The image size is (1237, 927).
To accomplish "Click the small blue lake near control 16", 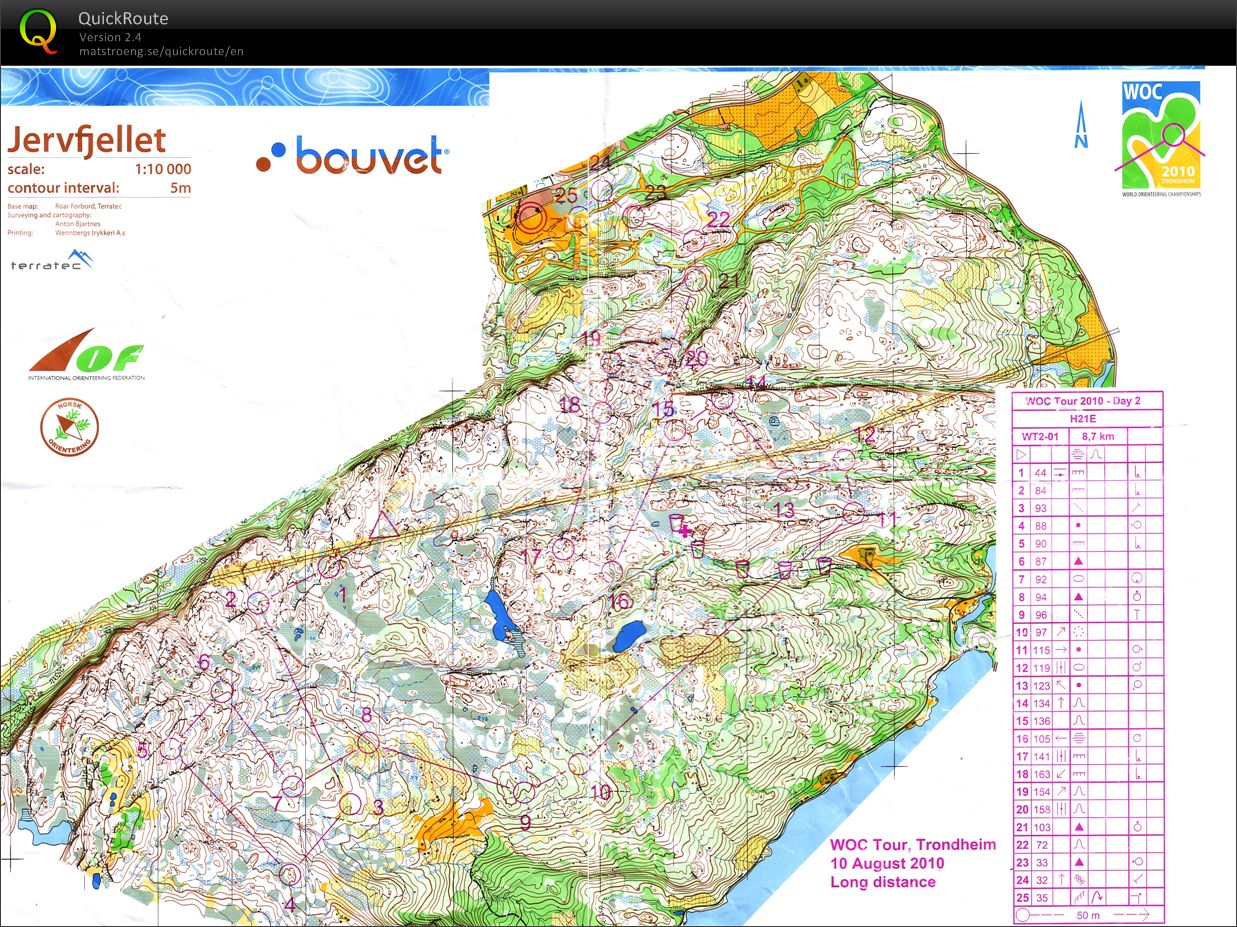I will coord(629,636).
